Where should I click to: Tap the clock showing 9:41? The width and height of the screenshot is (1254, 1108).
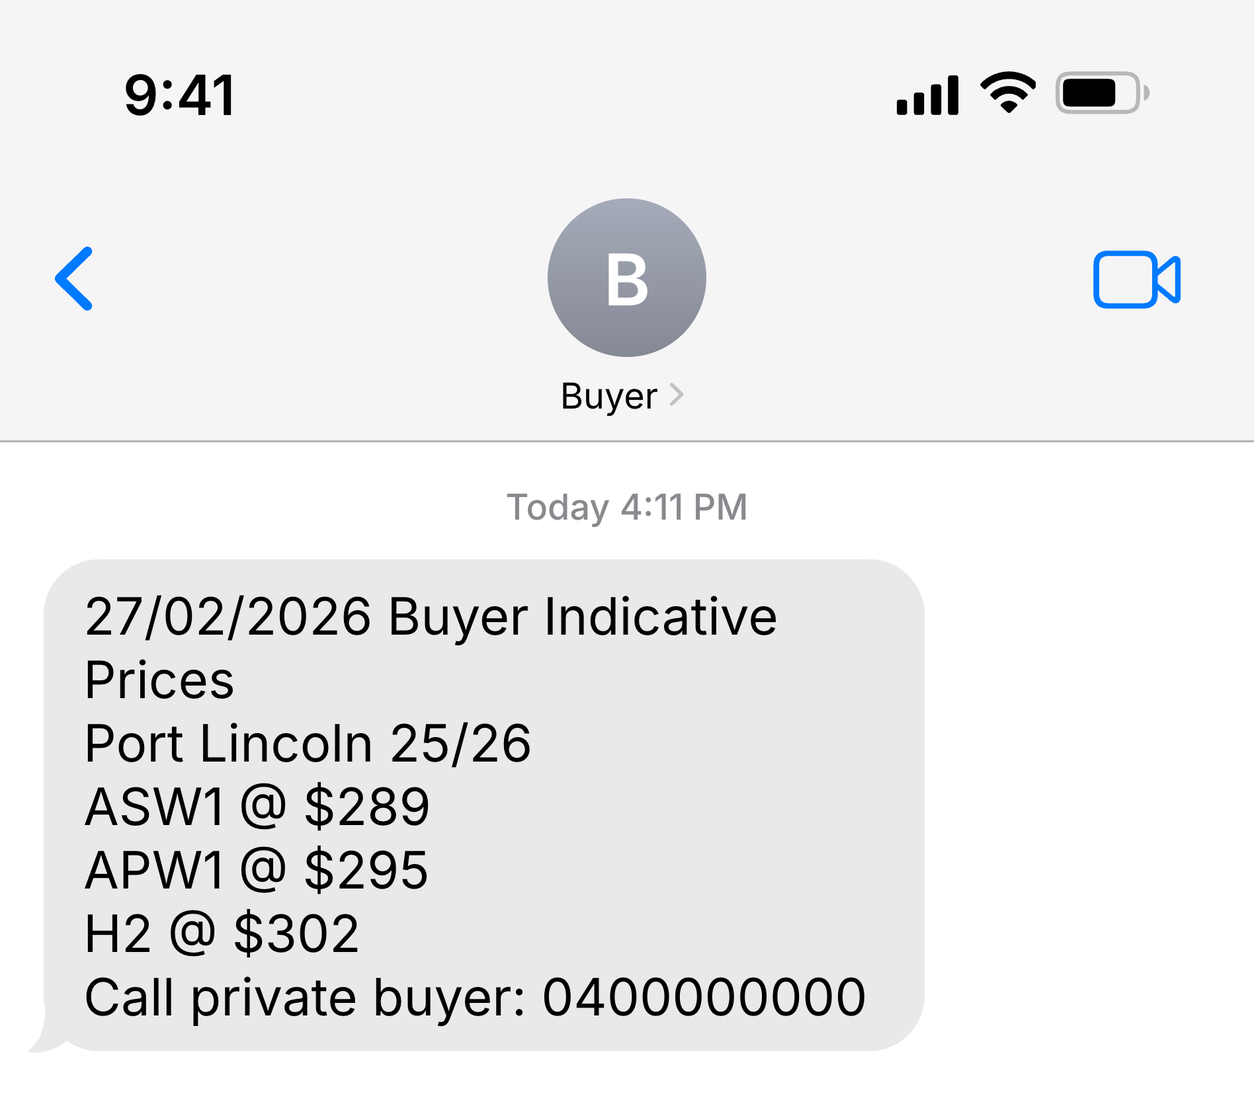pos(178,93)
